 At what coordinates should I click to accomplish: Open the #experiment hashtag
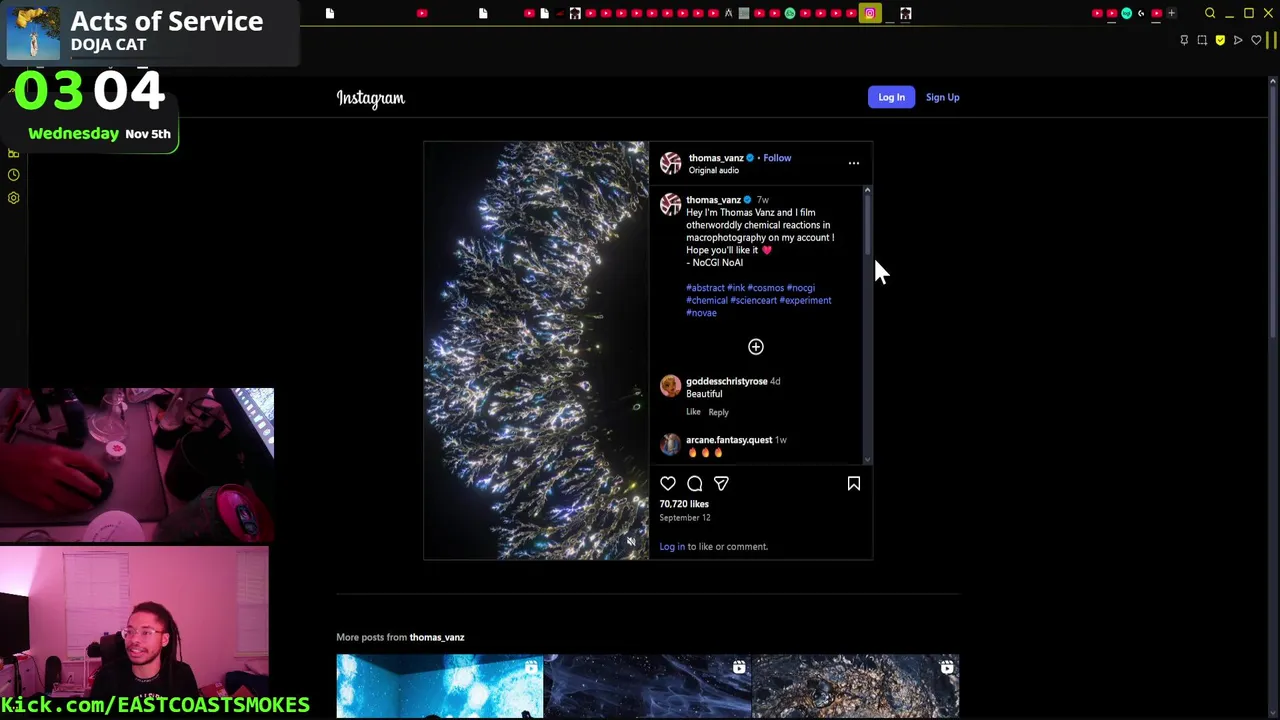tap(805, 300)
